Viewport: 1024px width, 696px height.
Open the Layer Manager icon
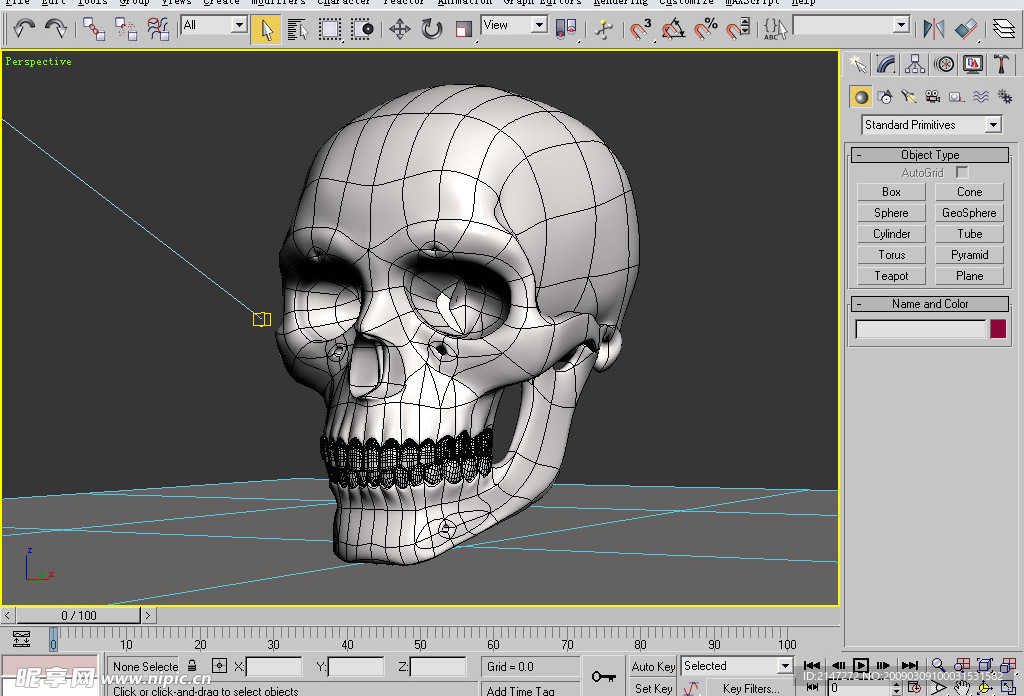point(1004,29)
